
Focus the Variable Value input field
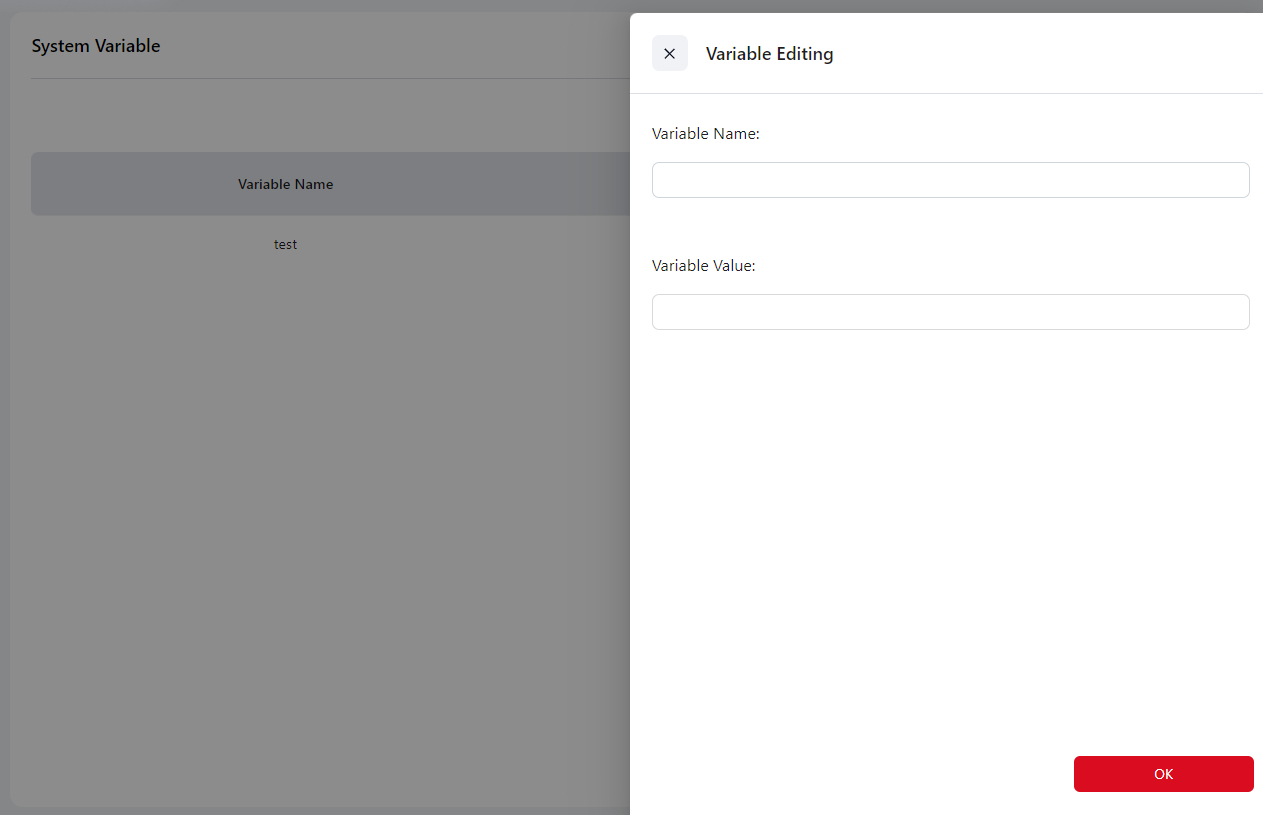[x=950, y=312]
